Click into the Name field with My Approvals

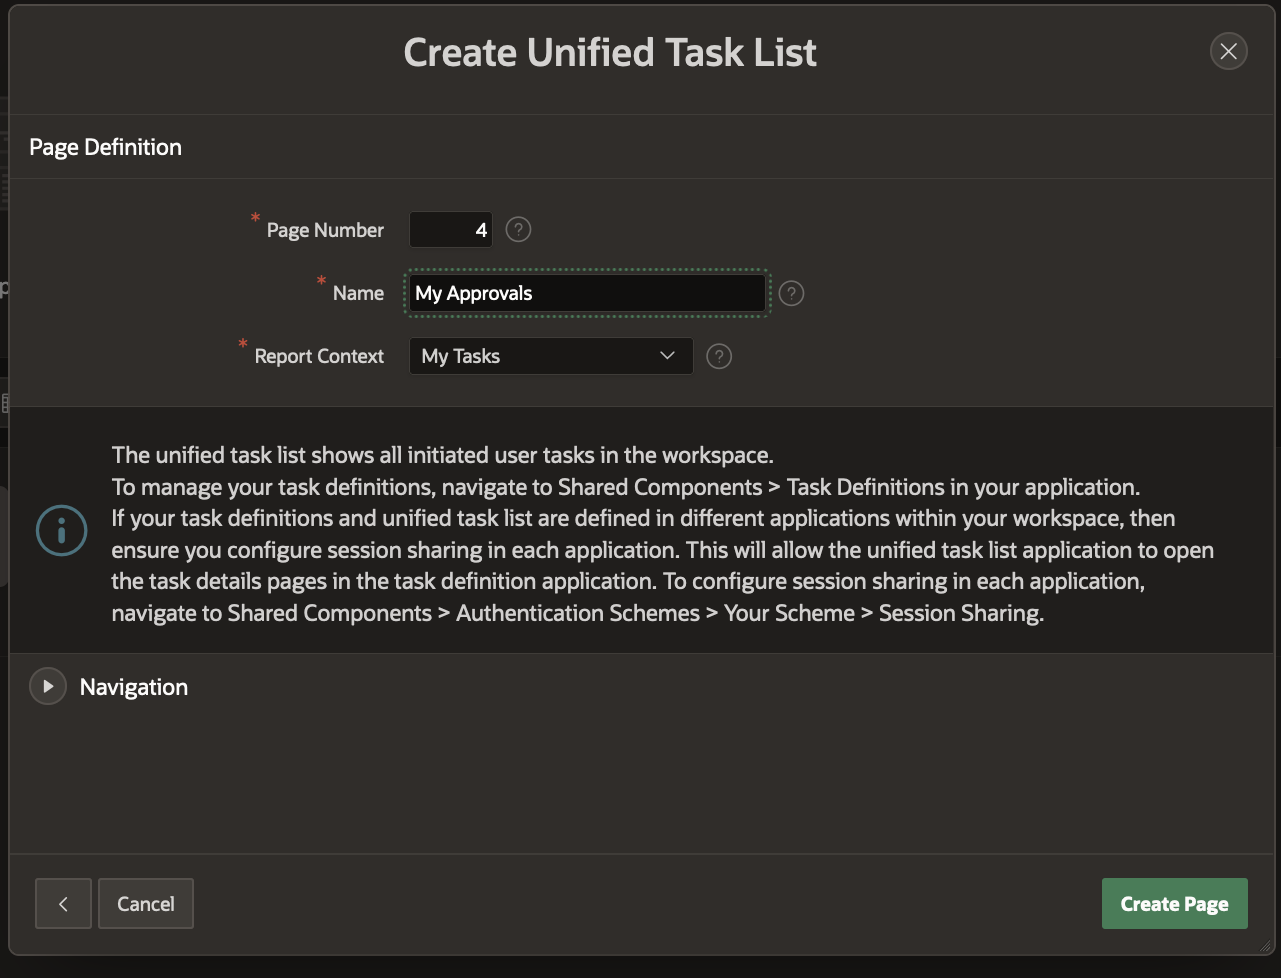coord(587,293)
